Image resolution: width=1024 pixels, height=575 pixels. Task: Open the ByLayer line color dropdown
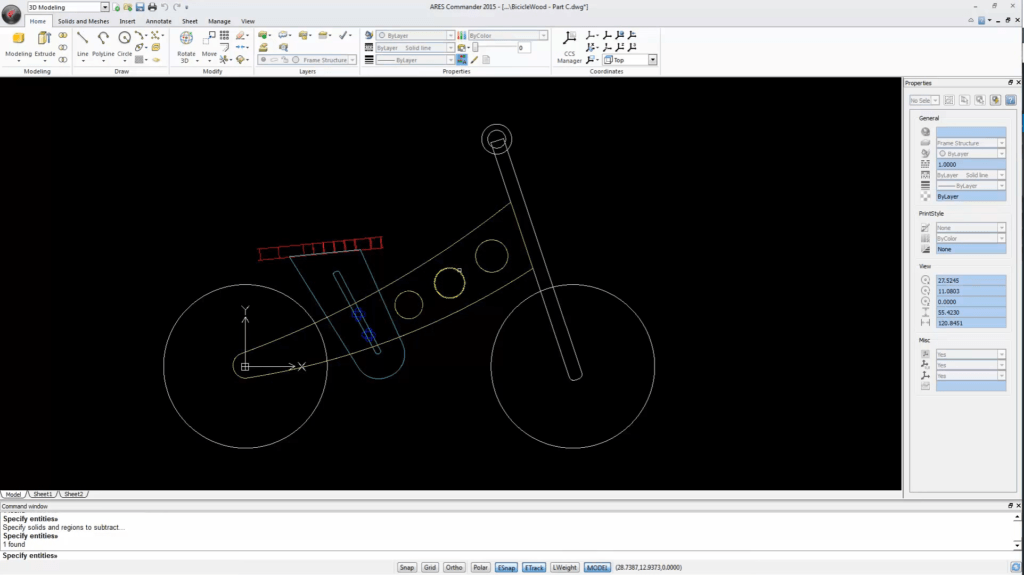(450, 35)
